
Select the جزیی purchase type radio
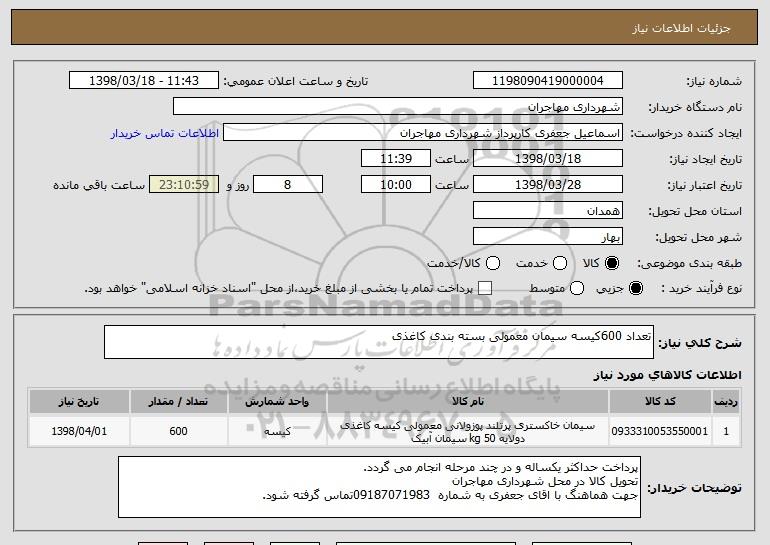(x=635, y=289)
